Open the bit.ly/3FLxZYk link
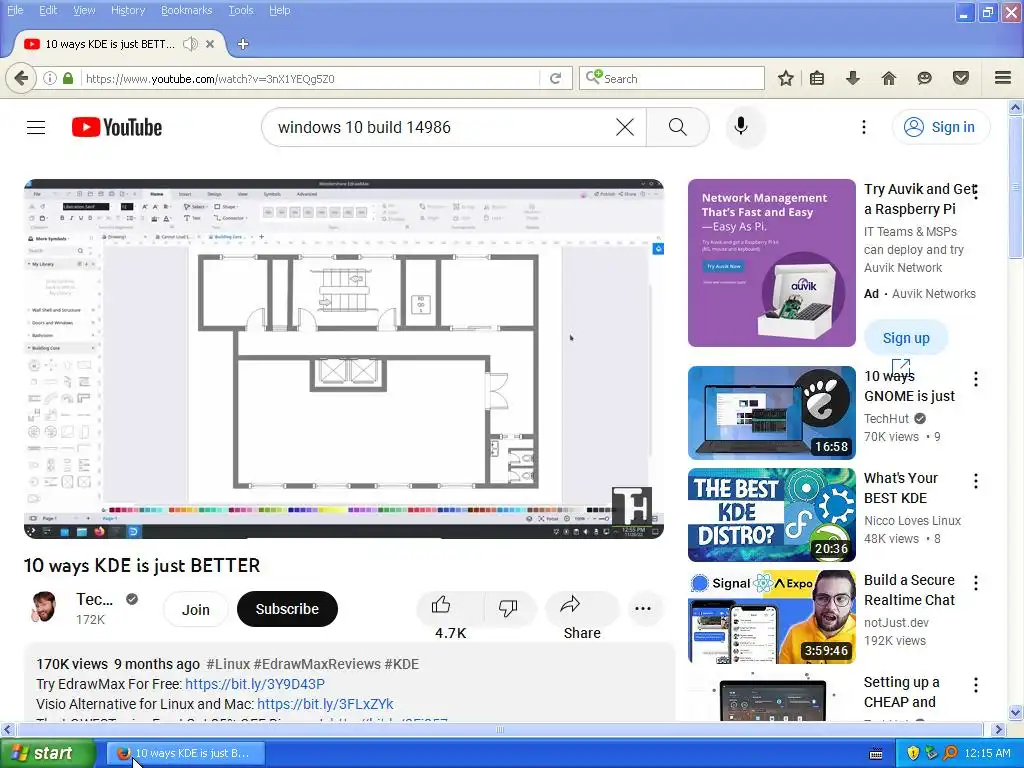Viewport: 1024px width, 768px height. click(325, 704)
